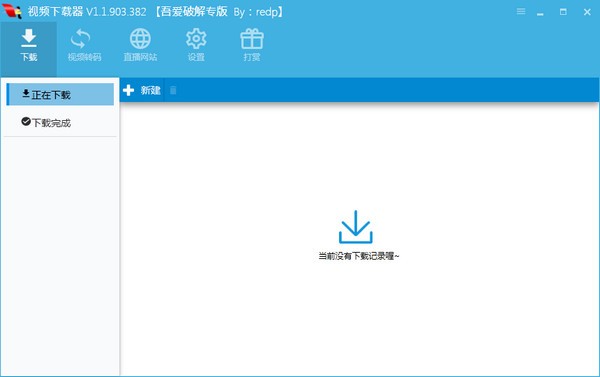This screenshot has width=600, height=377.
Task: Open the 下载 download tab
Action: [29, 48]
